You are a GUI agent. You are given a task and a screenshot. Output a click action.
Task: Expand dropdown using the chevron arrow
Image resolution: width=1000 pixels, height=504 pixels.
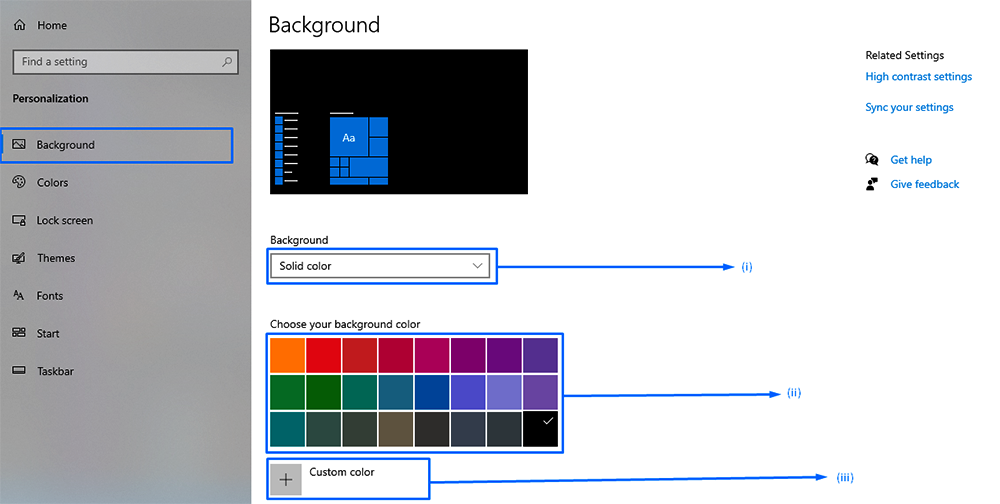tap(477, 266)
